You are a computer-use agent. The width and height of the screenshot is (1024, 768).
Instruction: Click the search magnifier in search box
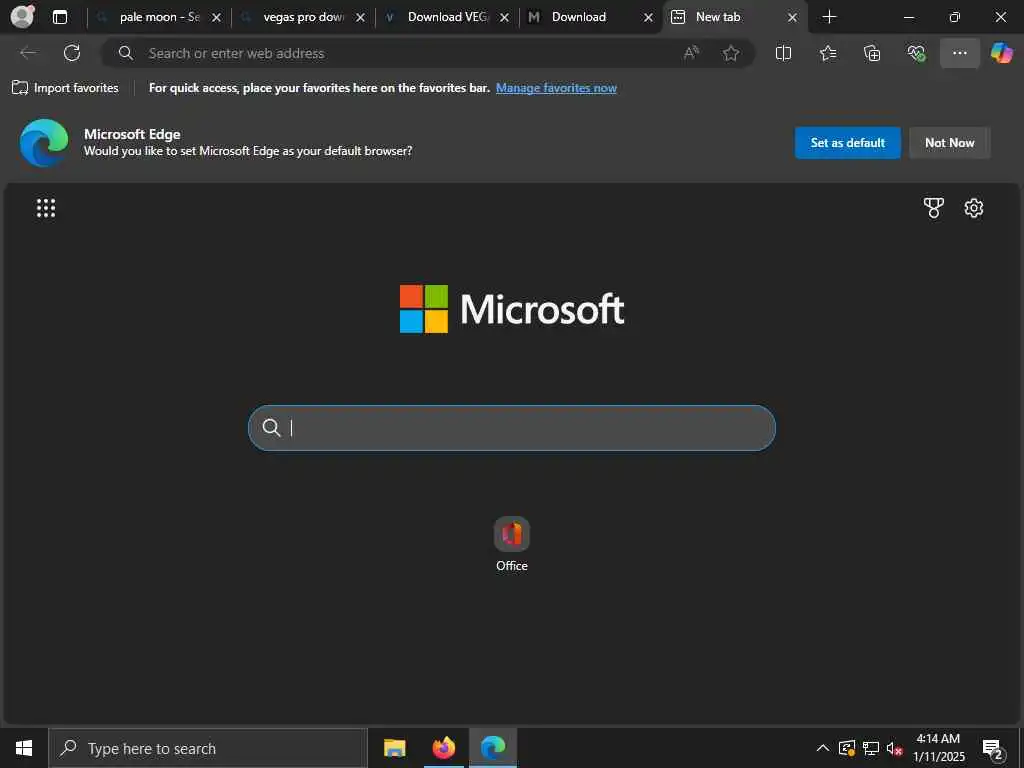click(x=271, y=428)
